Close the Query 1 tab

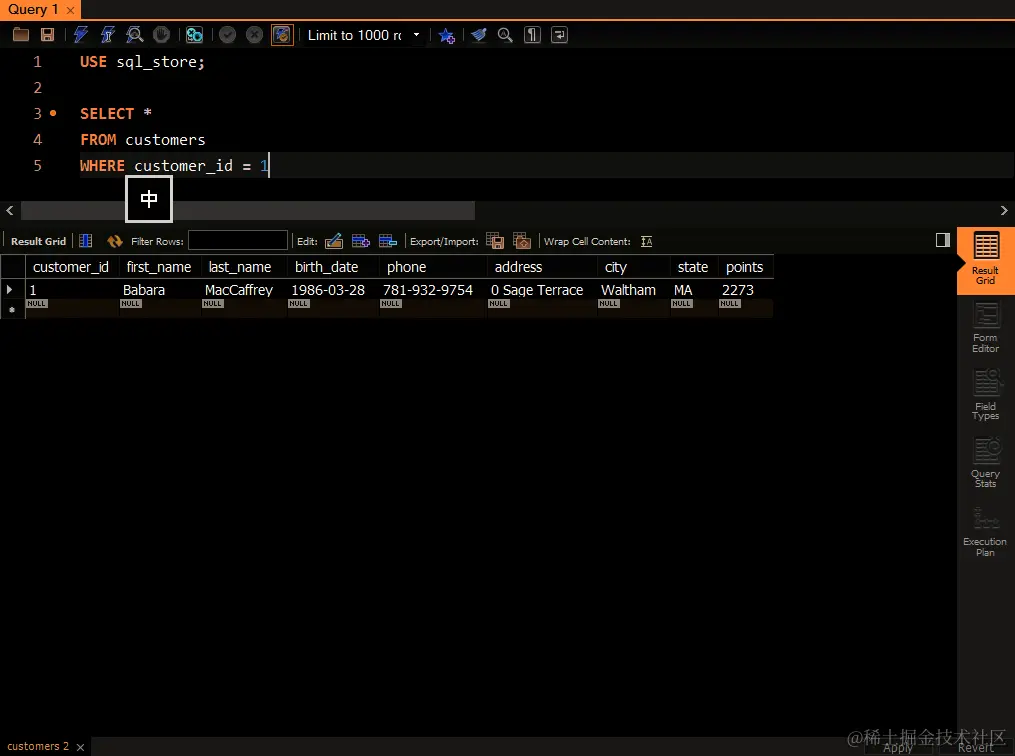70,10
